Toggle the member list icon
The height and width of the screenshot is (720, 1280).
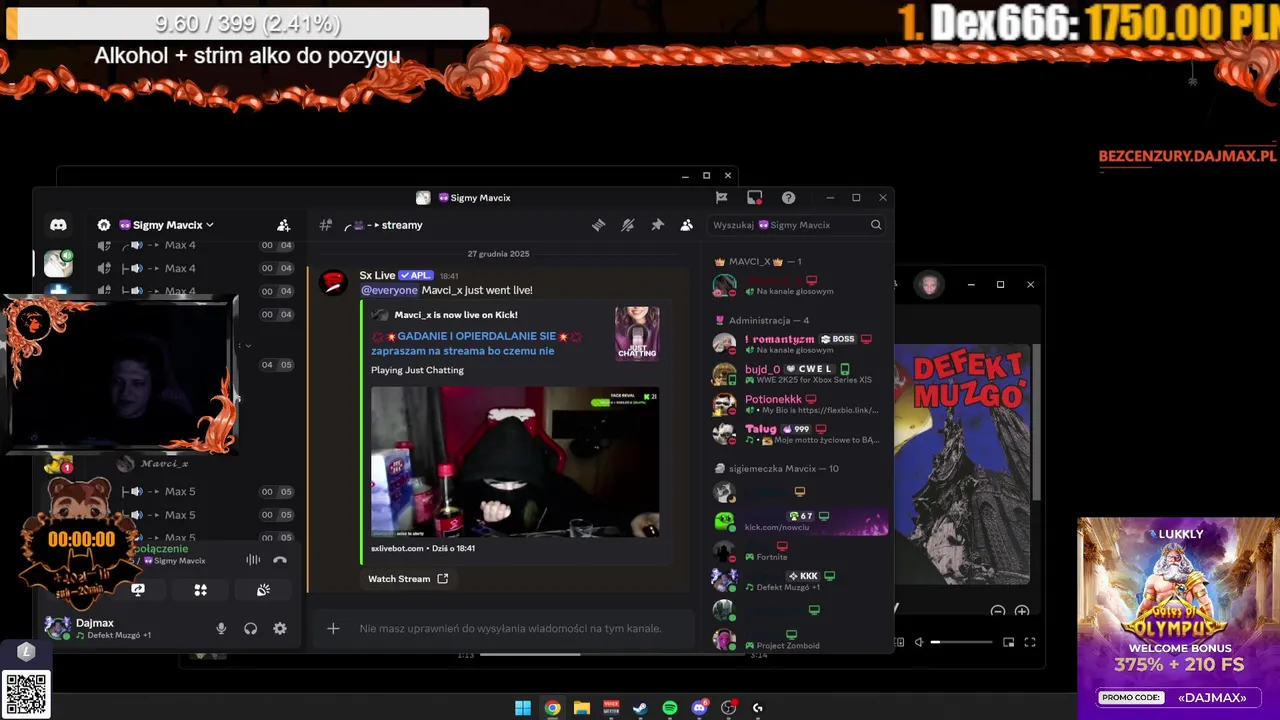point(686,225)
